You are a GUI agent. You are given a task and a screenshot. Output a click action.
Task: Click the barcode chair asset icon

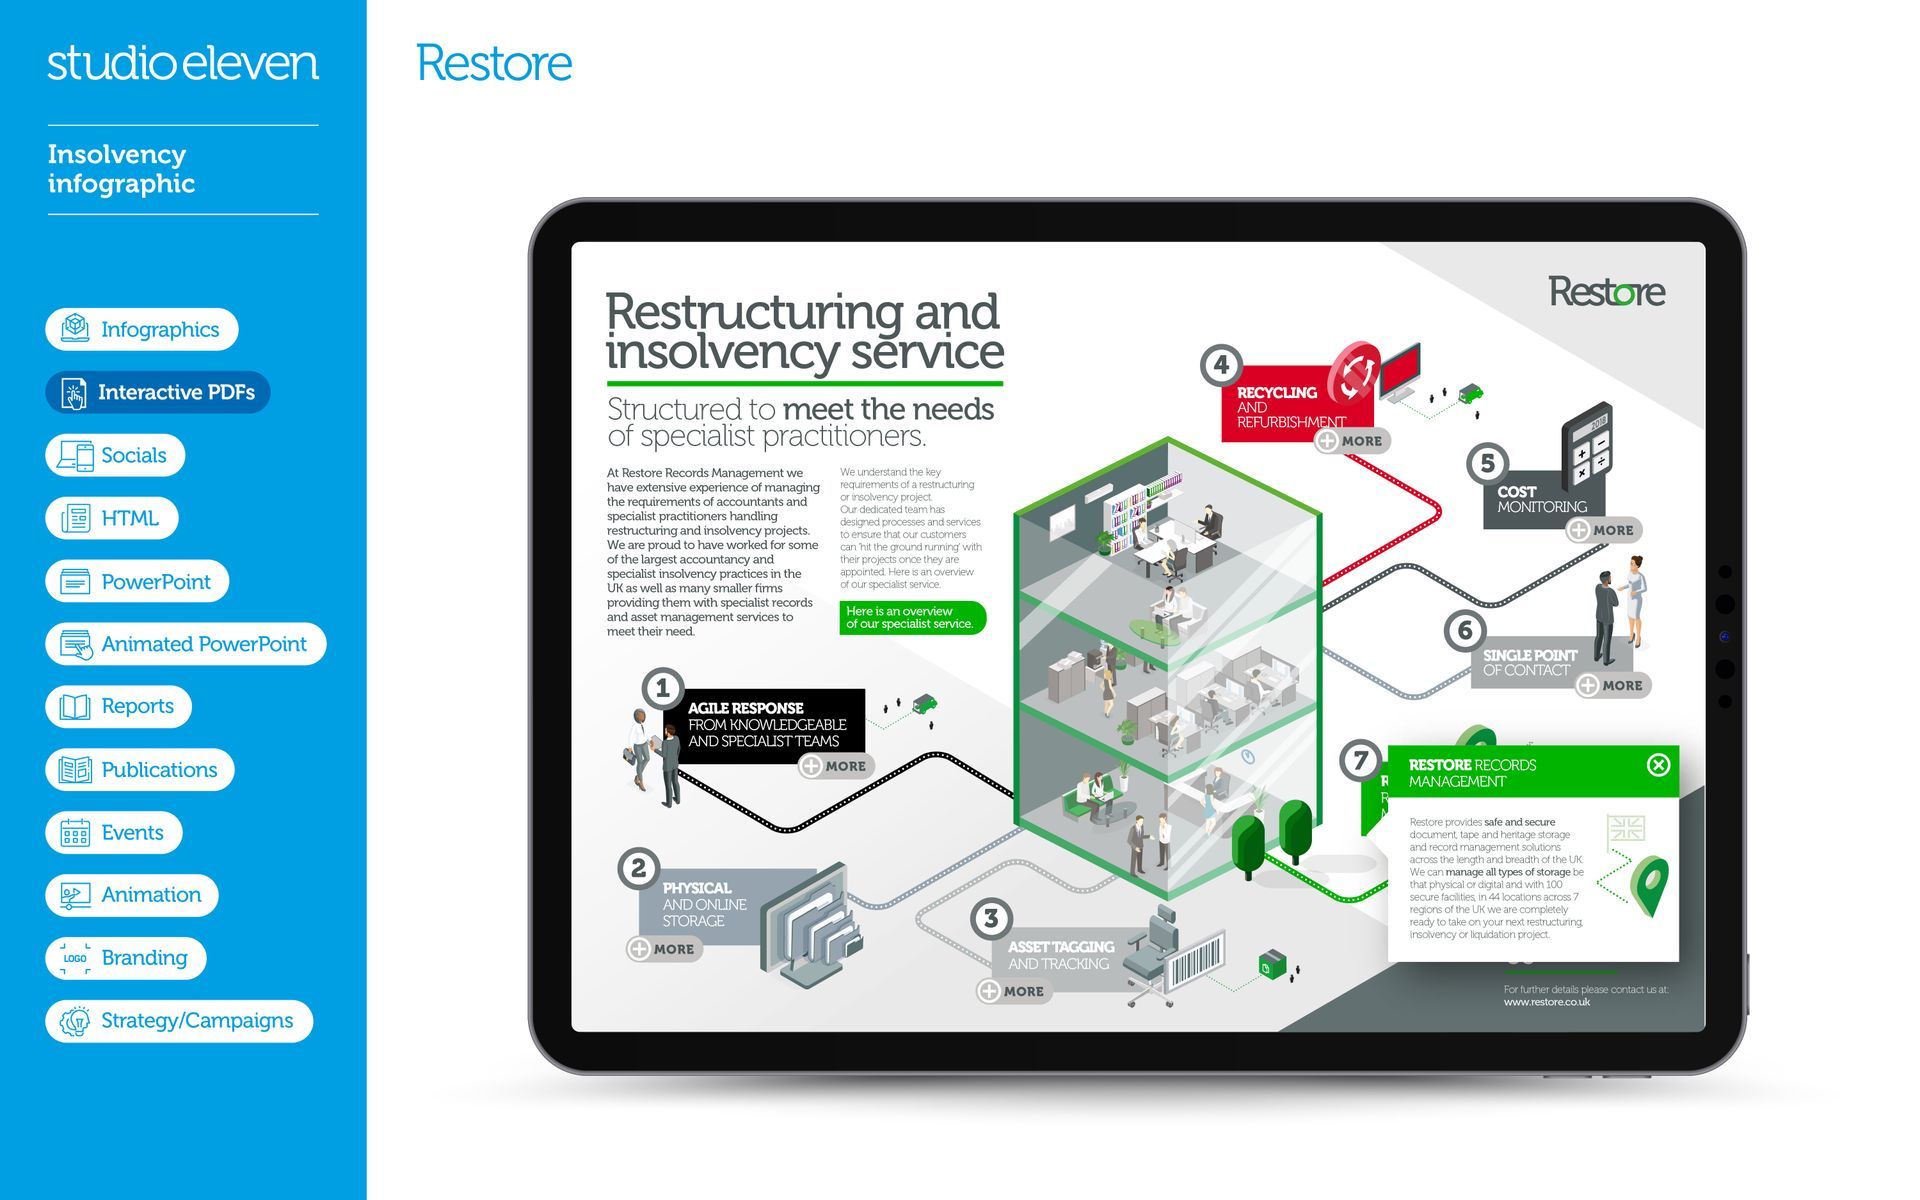(1173, 957)
